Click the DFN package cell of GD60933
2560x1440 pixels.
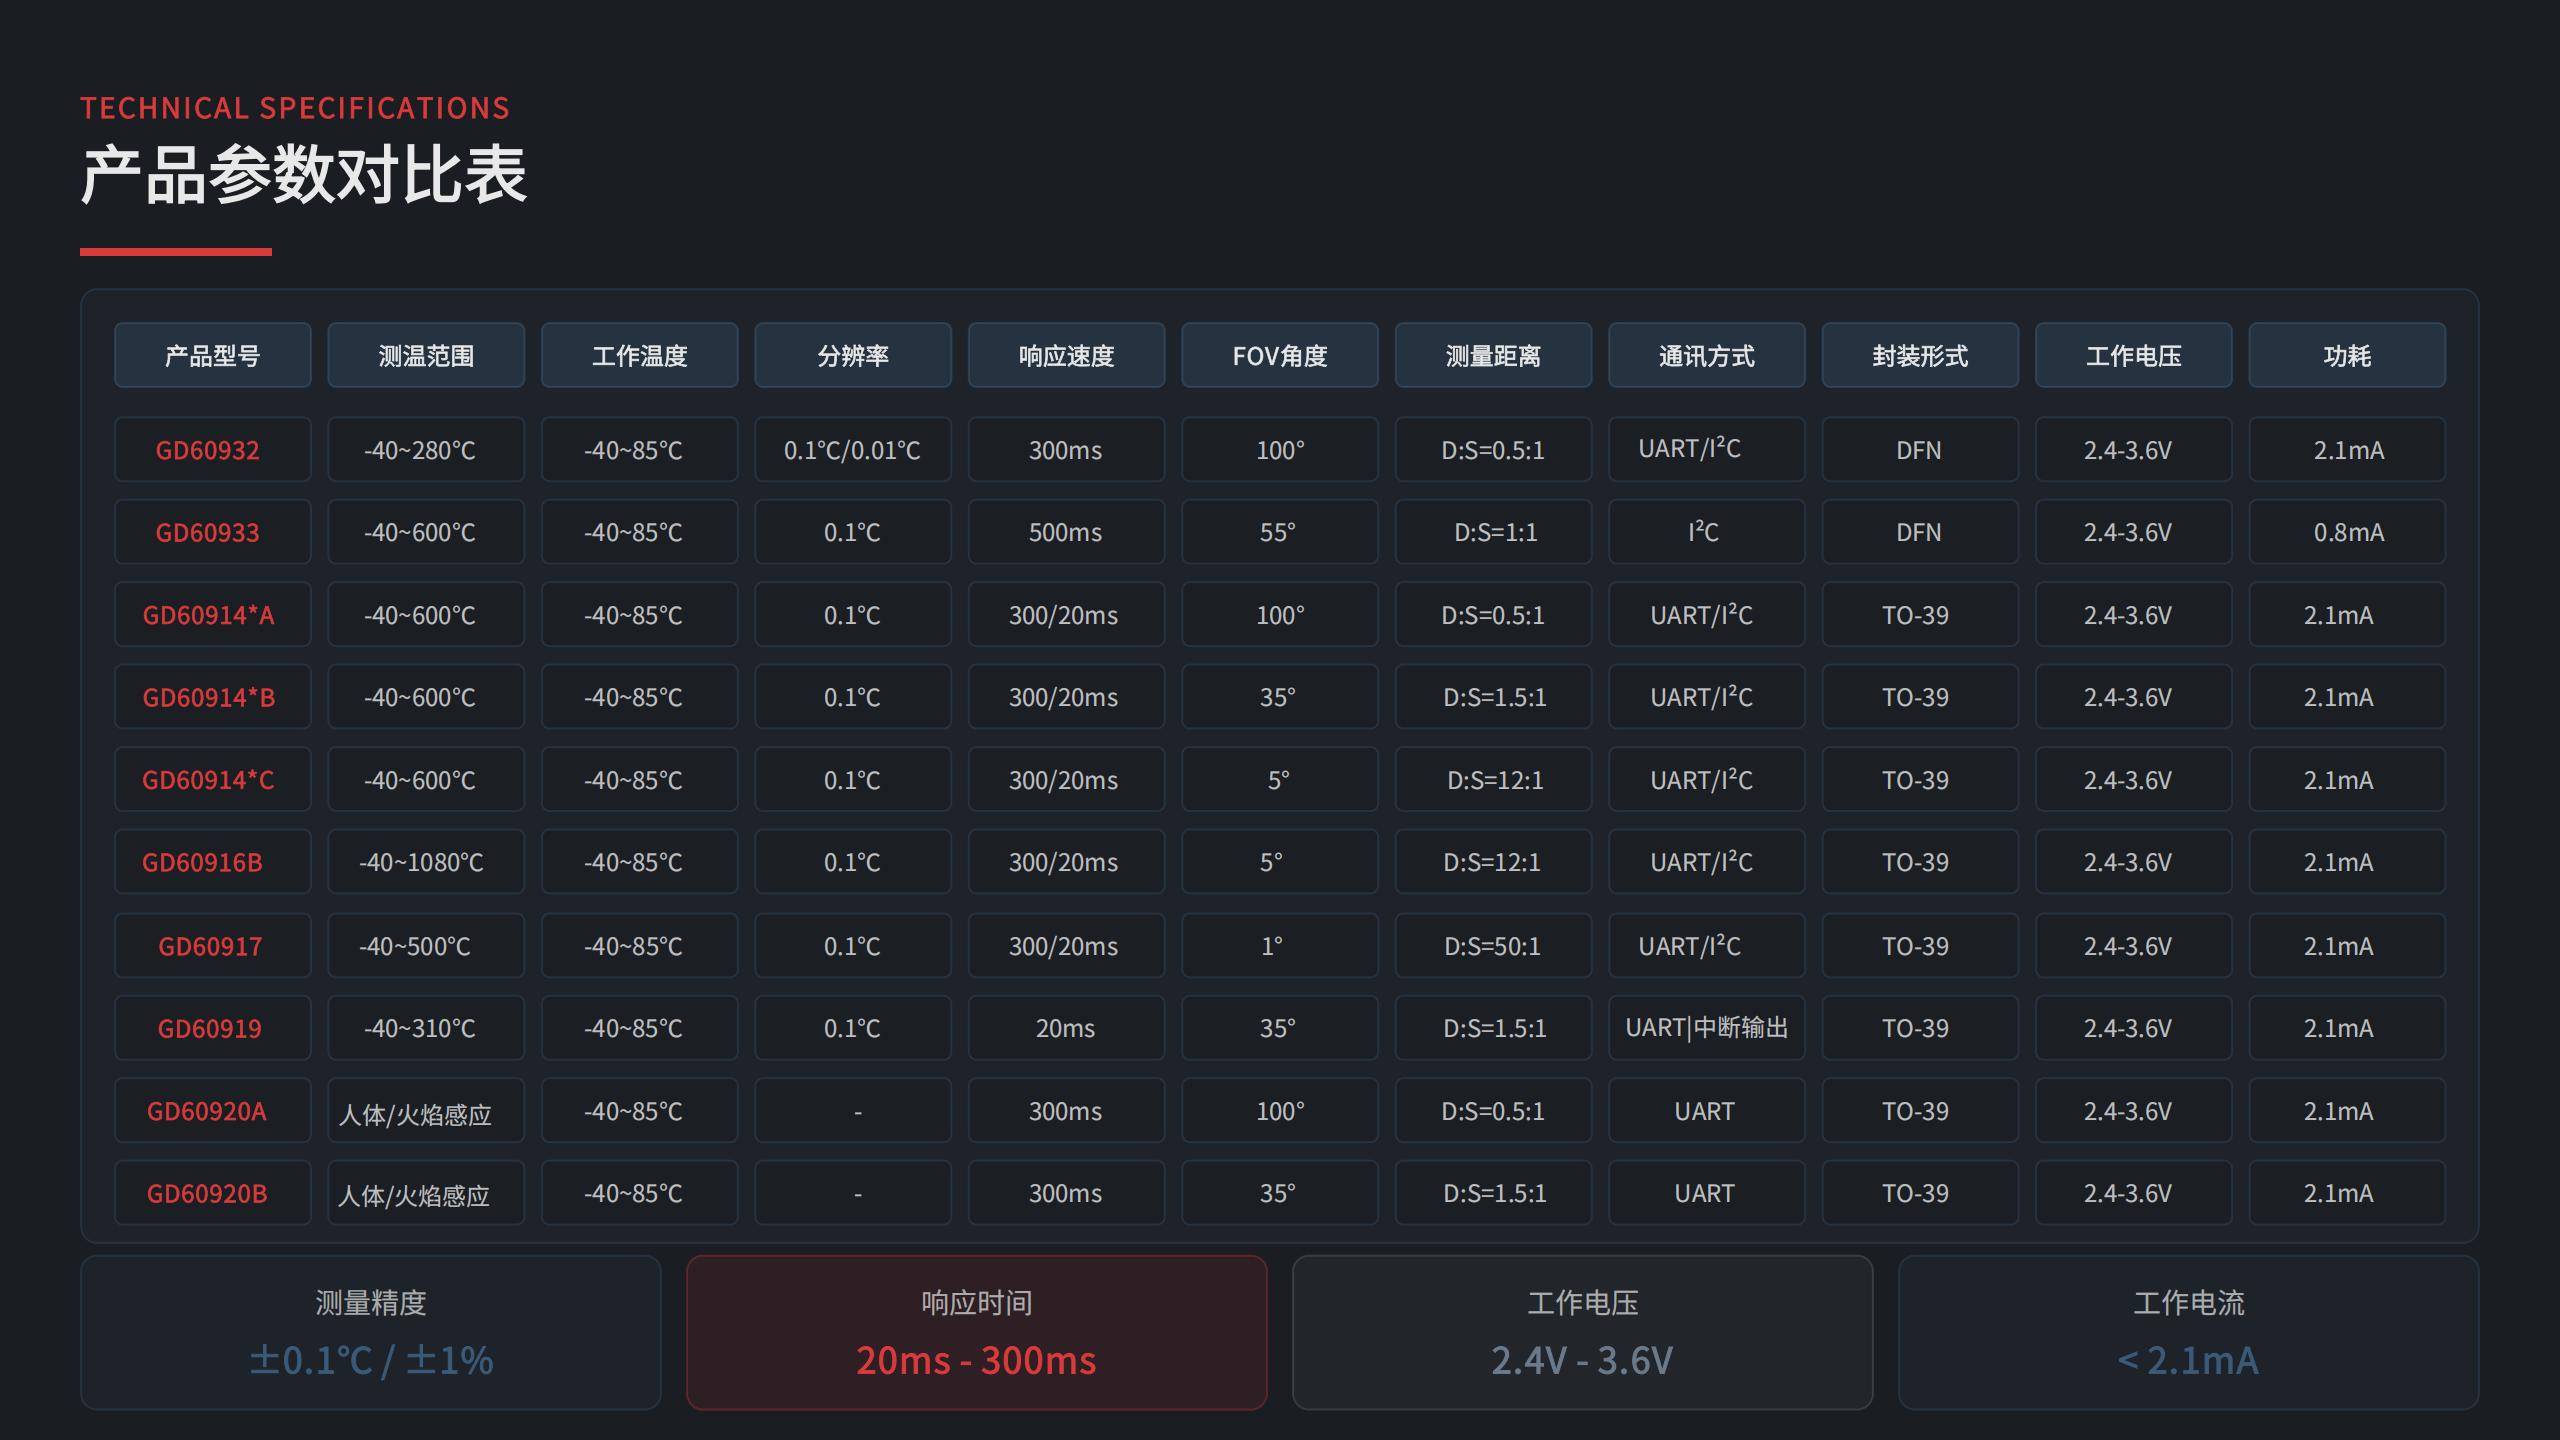click(1920, 532)
